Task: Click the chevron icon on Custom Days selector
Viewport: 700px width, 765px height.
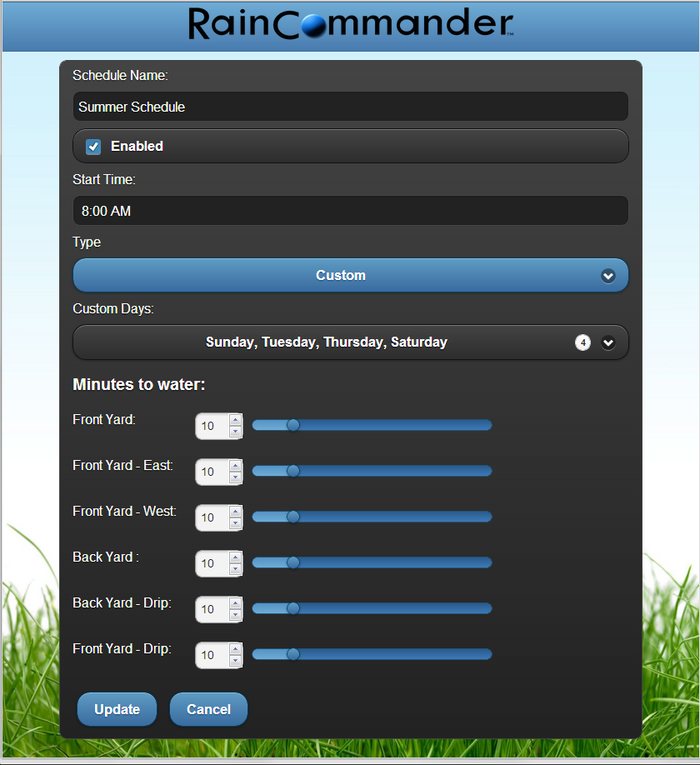Action: (x=608, y=342)
